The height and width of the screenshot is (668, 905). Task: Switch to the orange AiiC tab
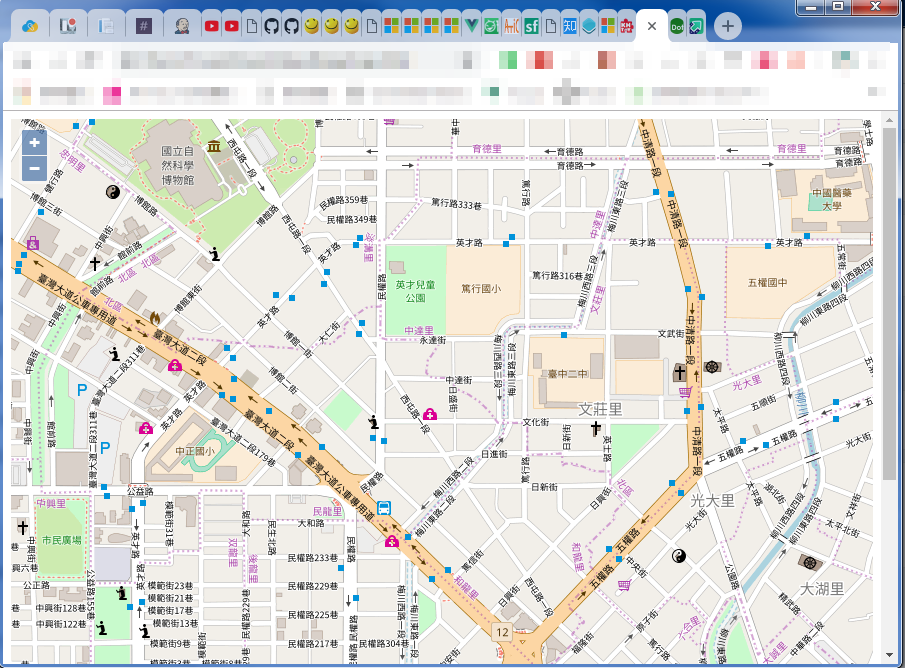click(x=511, y=26)
